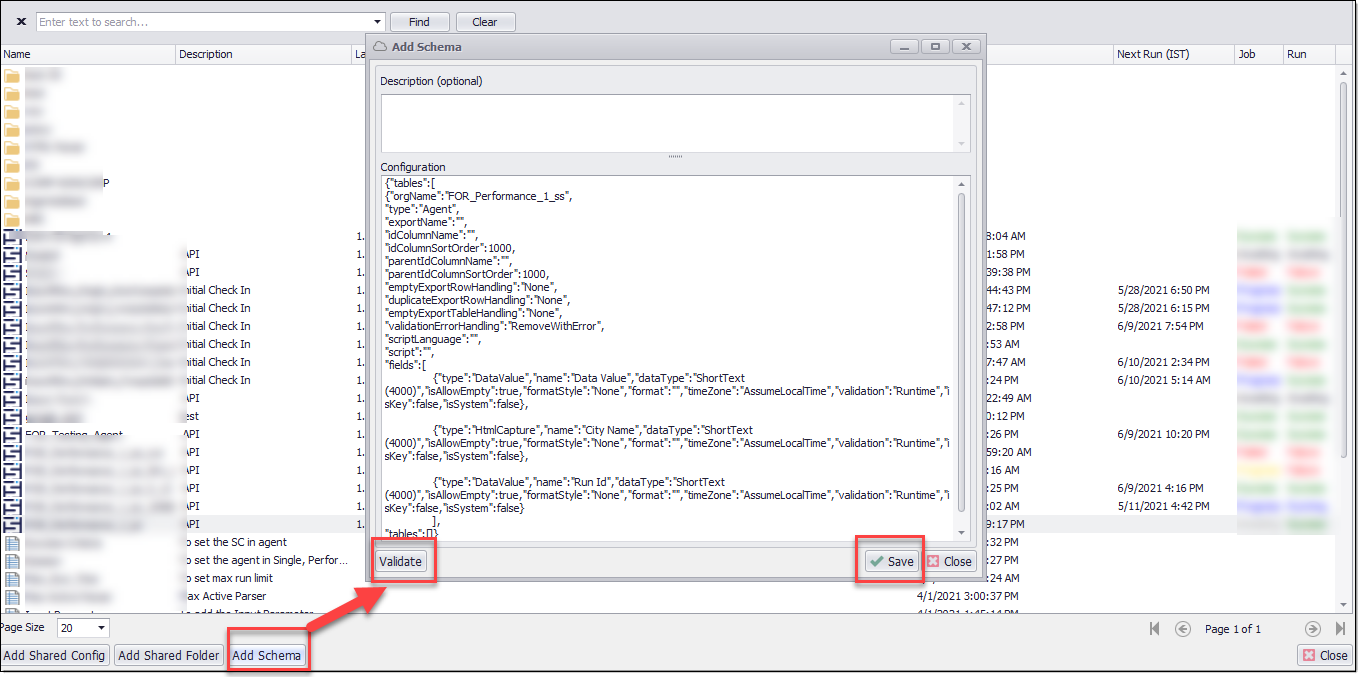This screenshot has height=677, width=1361.
Task: Click the cloud icon in Add Schema title bar
Action: click(380, 47)
